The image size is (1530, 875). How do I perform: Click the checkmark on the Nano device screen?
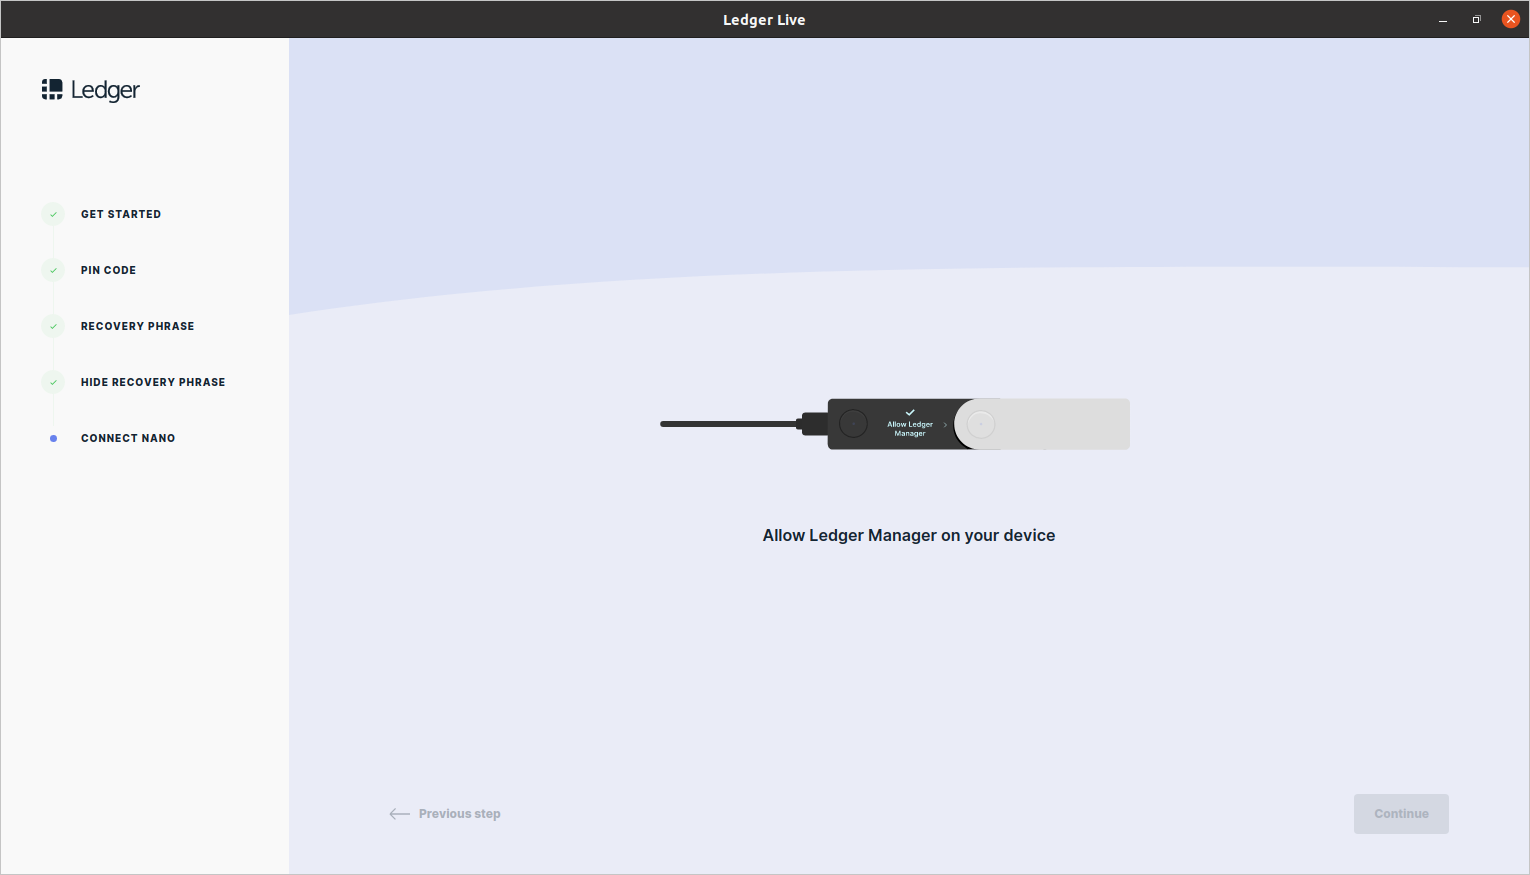click(x=909, y=411)
